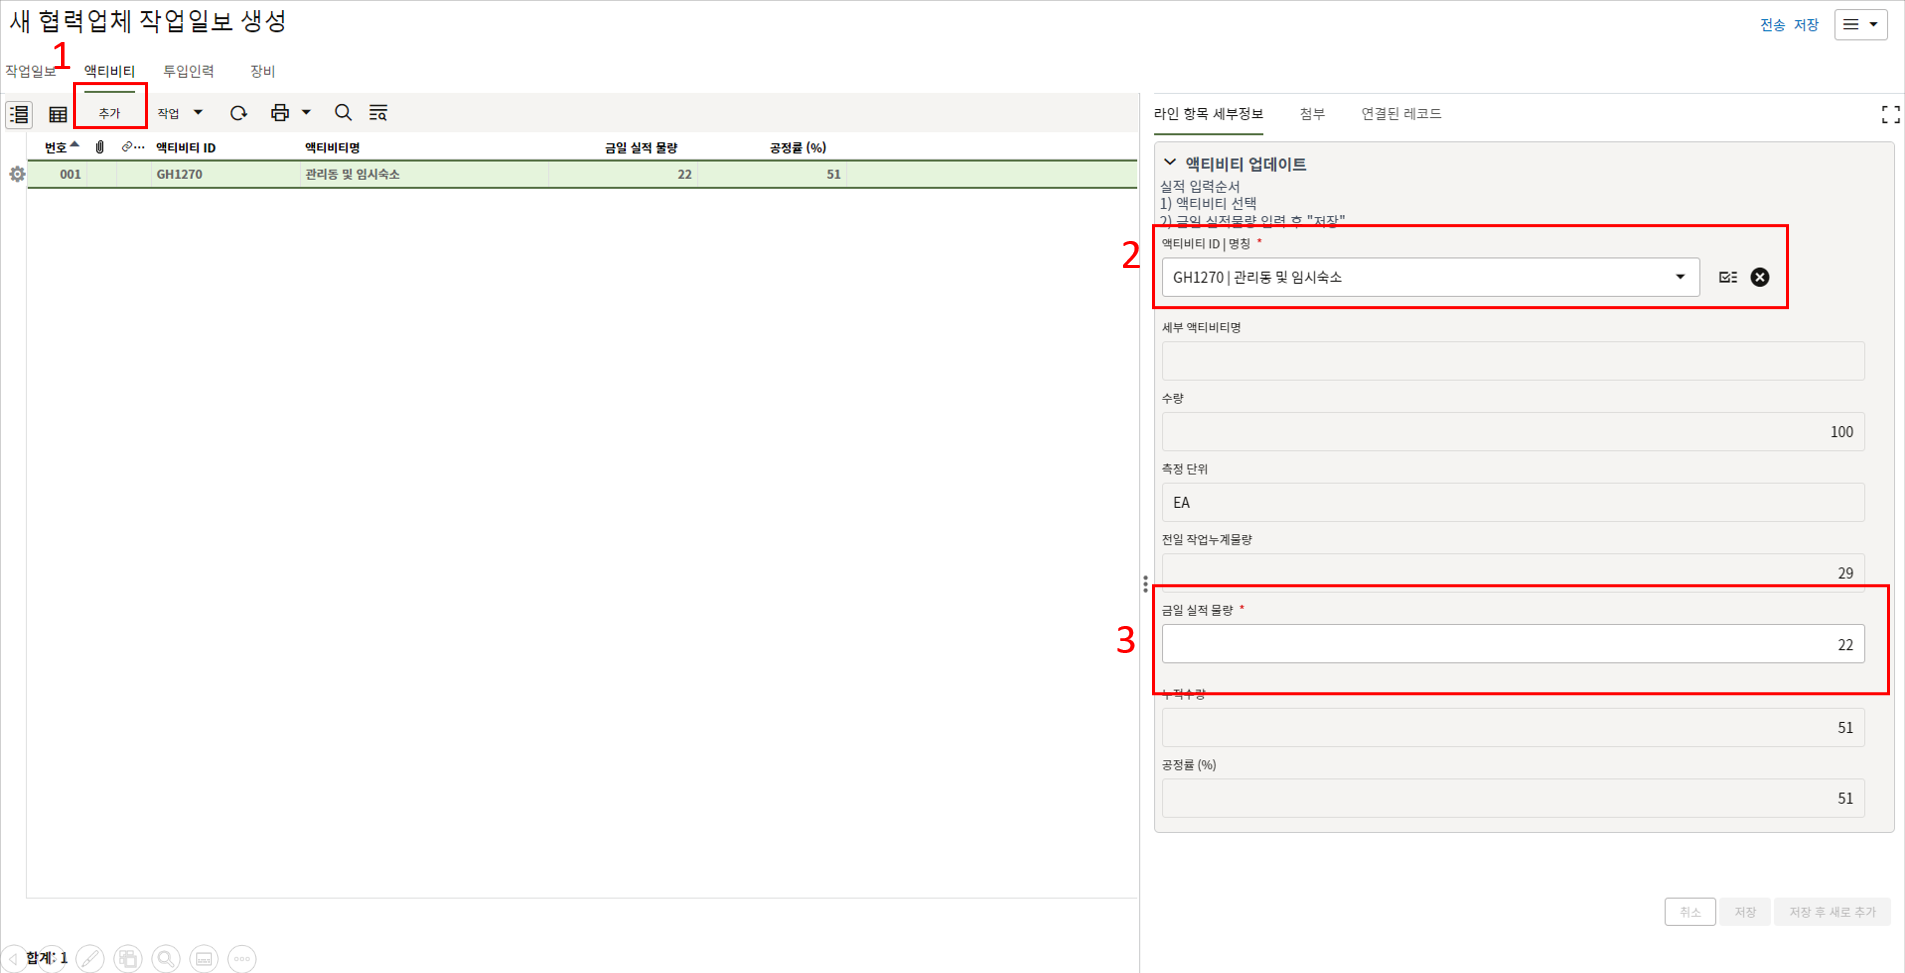This screenshot has height=973, width=1905.
Task: Click the 금일 실적 물량 input field
Action: [1512, 644]
